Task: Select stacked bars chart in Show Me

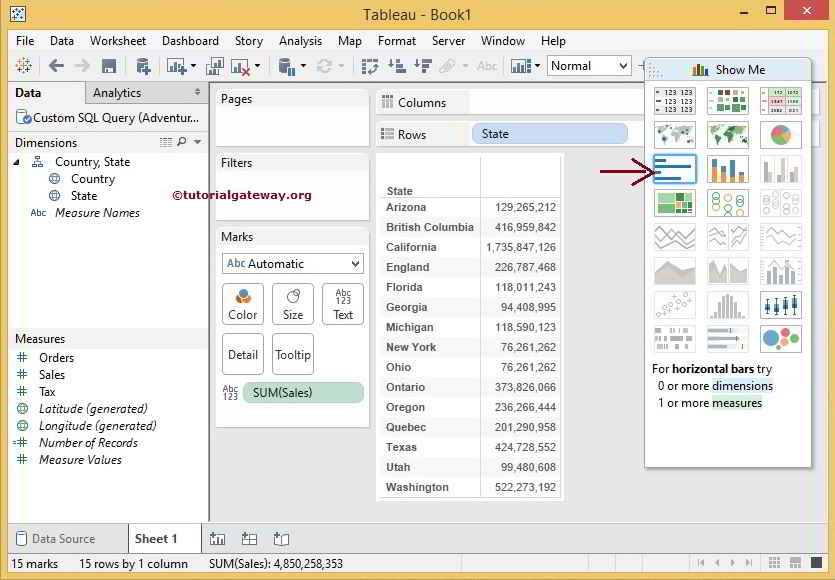Action: (x=727, y=169)
